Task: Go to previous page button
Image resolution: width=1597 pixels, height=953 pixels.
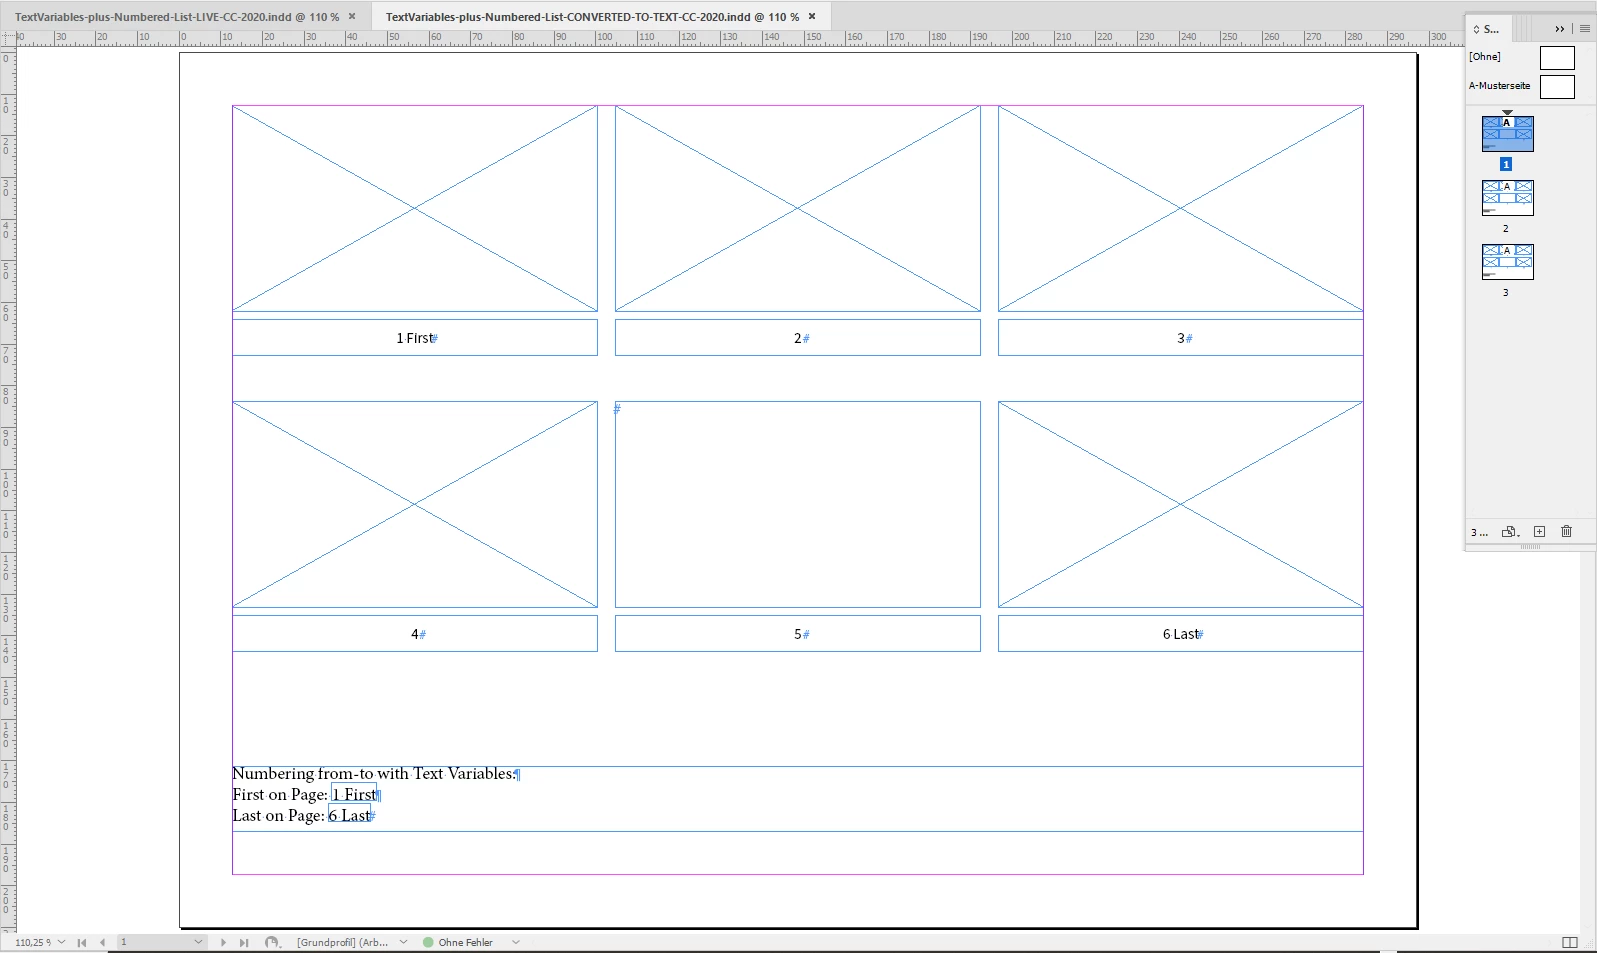Action: click(x=102, y=942)
